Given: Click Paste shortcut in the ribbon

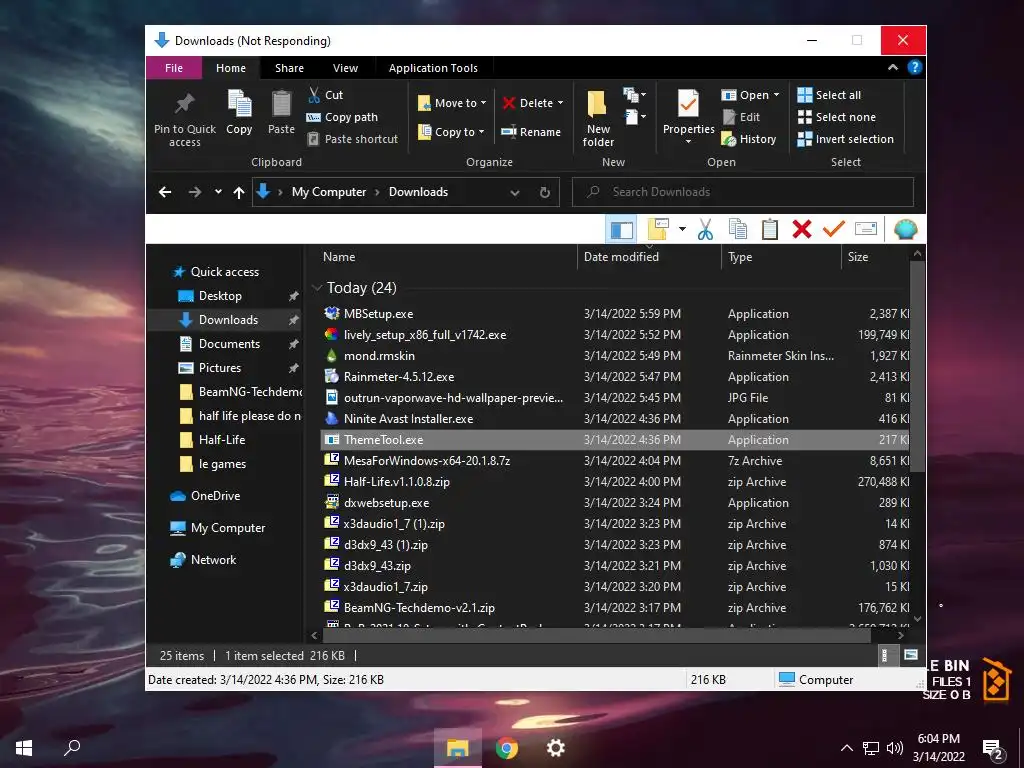Looking at the screenshot, I should tap(352, 138).
